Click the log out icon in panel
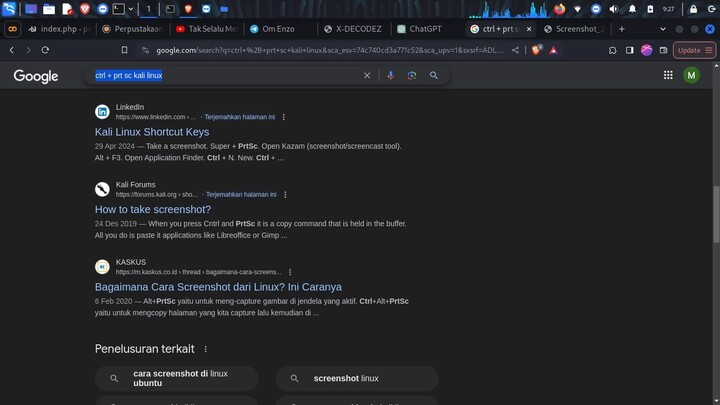720x405 pixels. click(712, 9)
